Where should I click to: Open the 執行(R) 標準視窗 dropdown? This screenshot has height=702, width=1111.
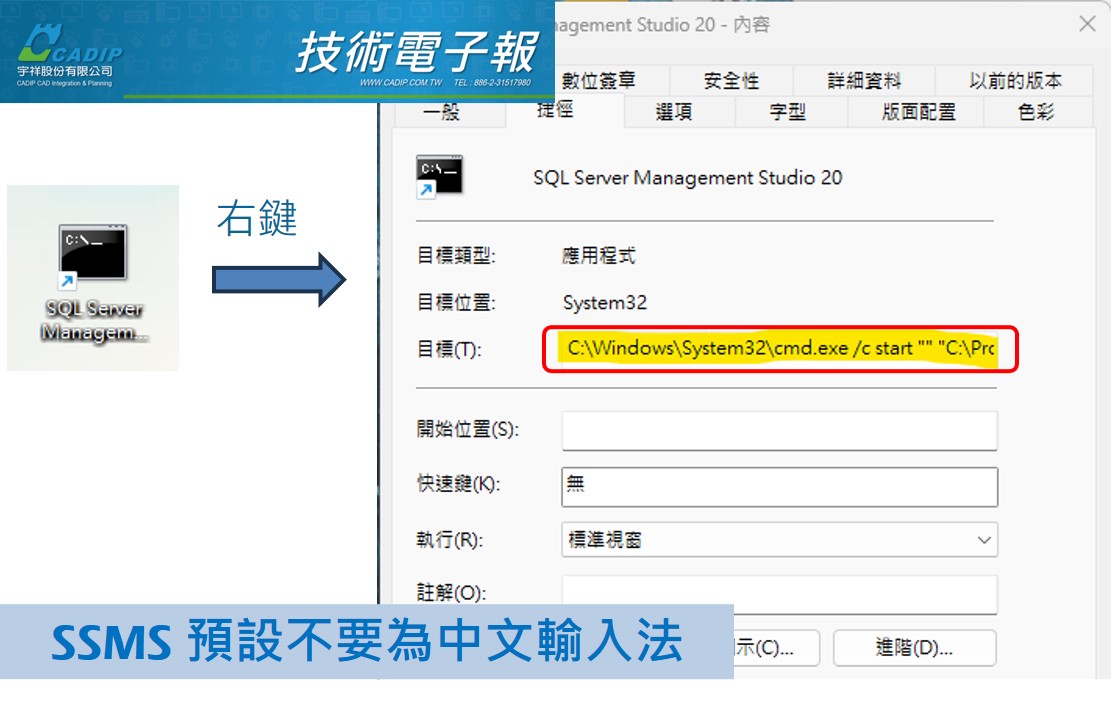point(779,540)
